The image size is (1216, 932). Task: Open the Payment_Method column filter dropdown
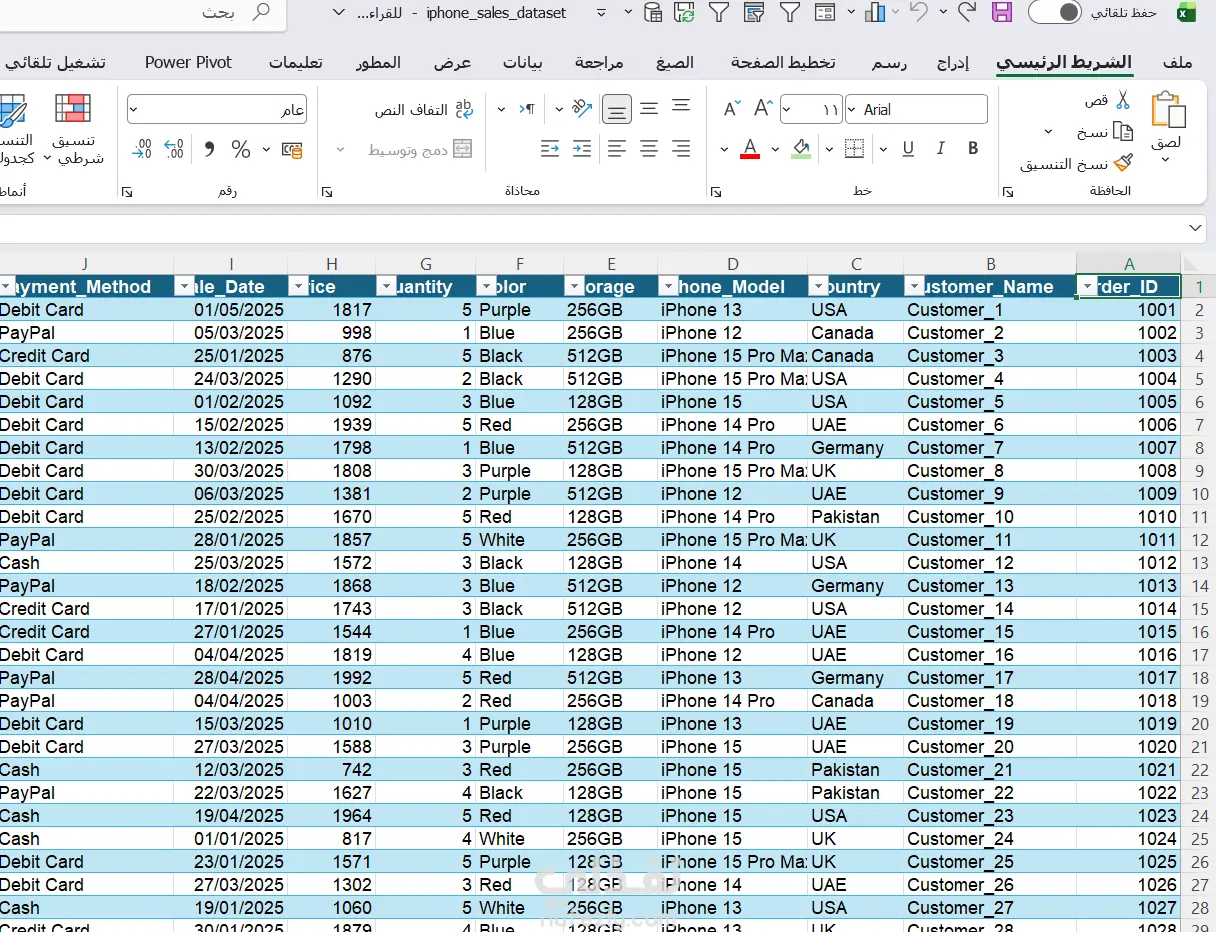click(x=7, y=287)
